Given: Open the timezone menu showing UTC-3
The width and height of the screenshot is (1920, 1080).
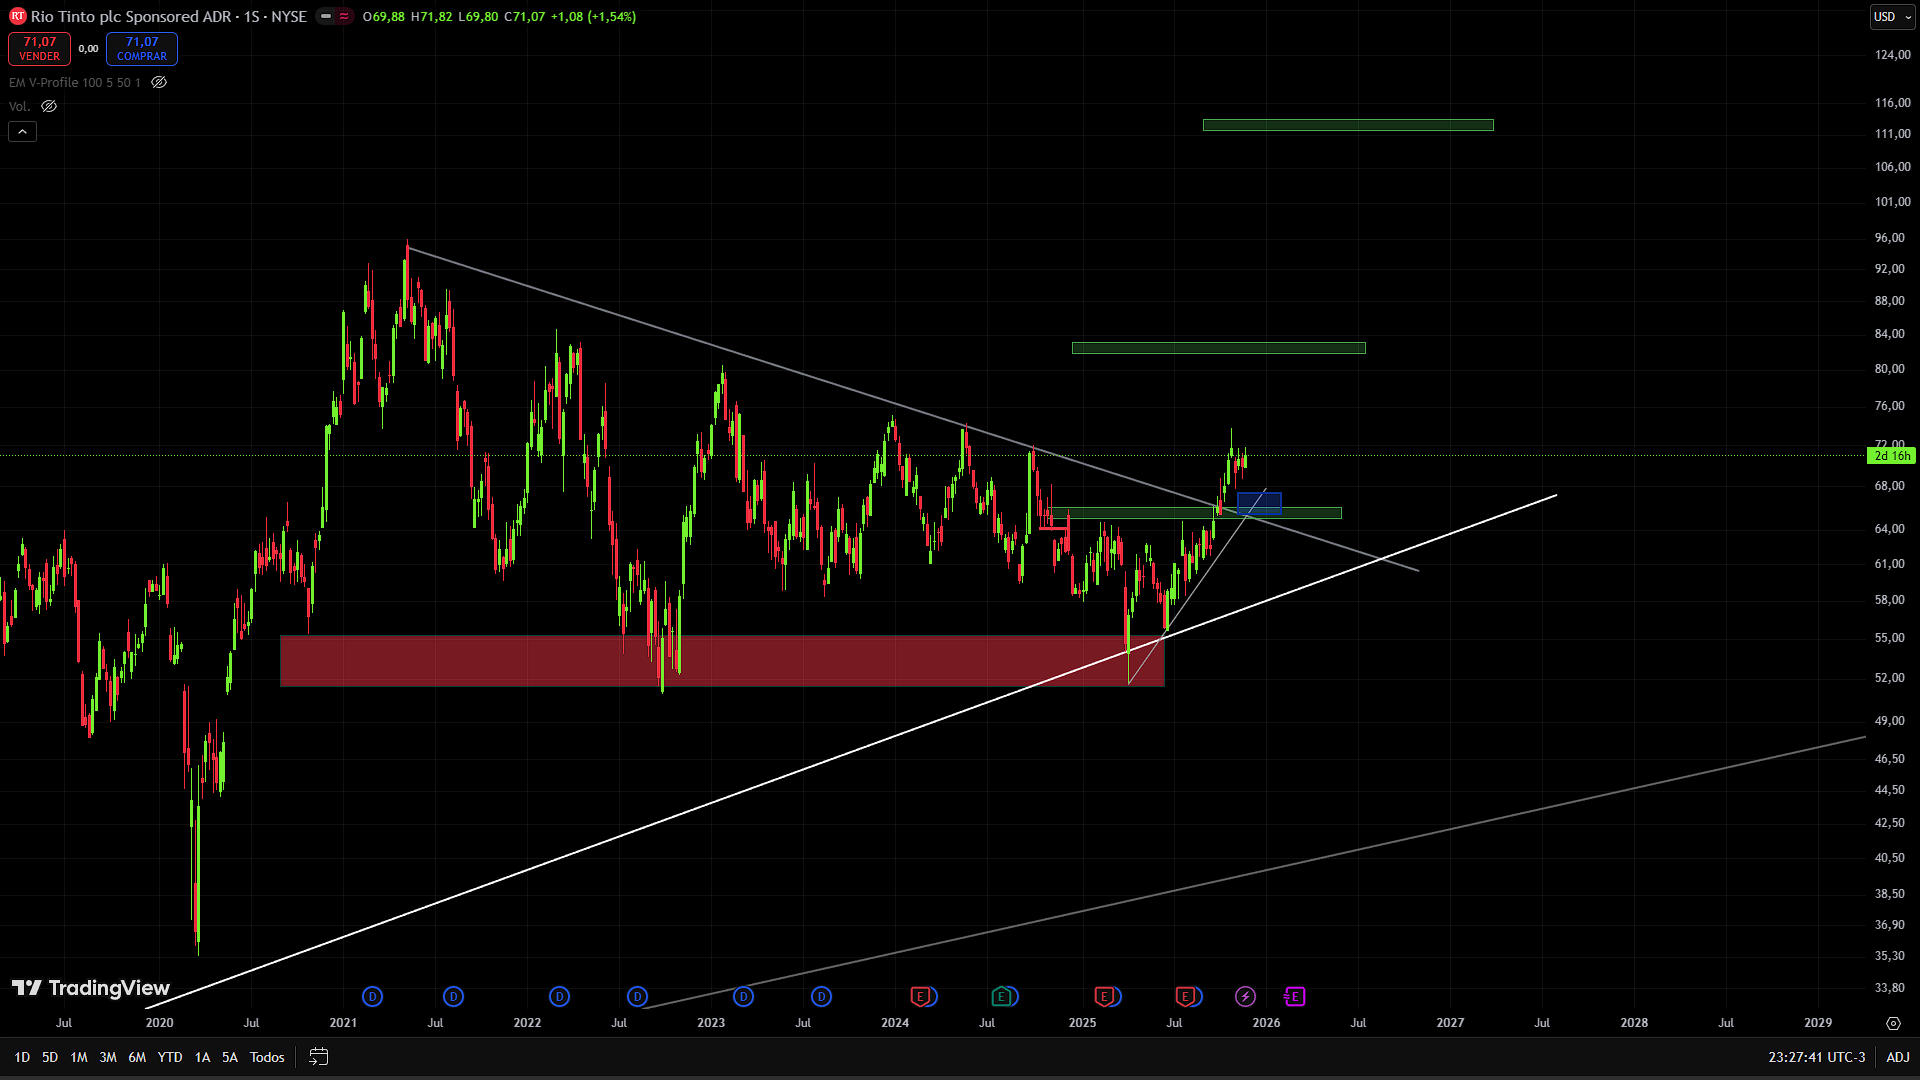Looking at the screenshot, I should (1816, 1057).
